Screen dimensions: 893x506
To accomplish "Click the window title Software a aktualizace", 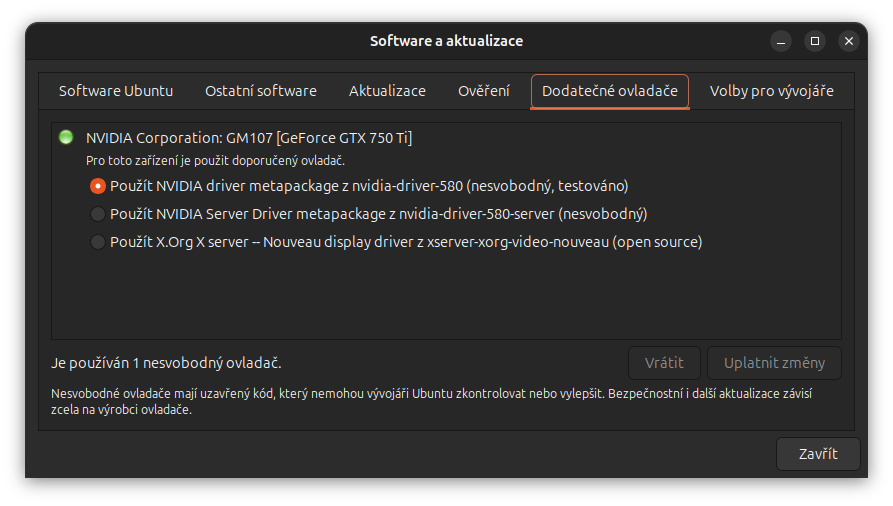I will pos(446,41).
